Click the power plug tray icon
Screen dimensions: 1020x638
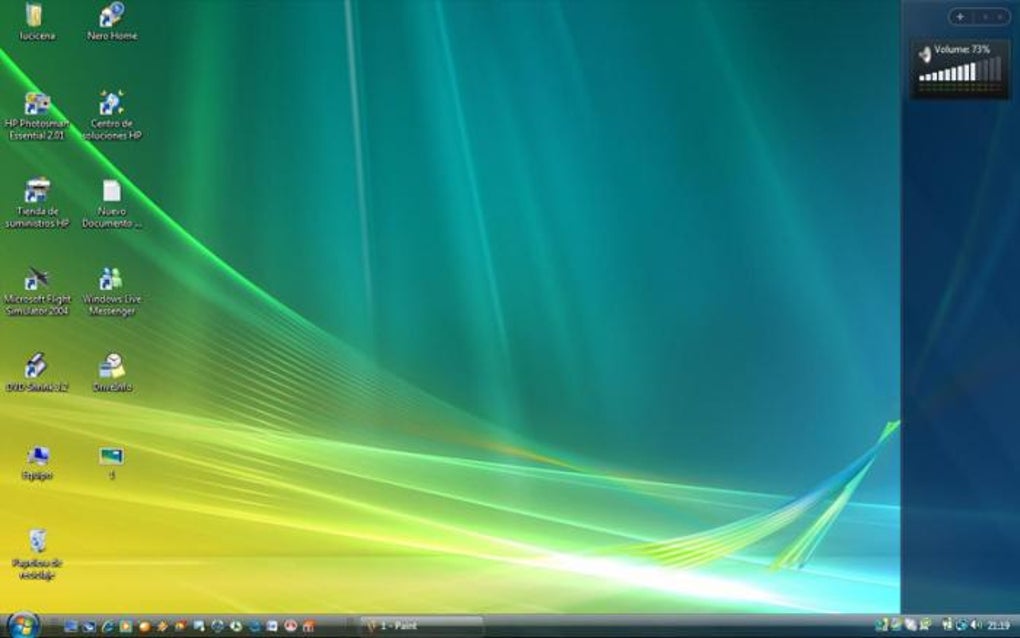pyautogui.click(x=947, y=625)
